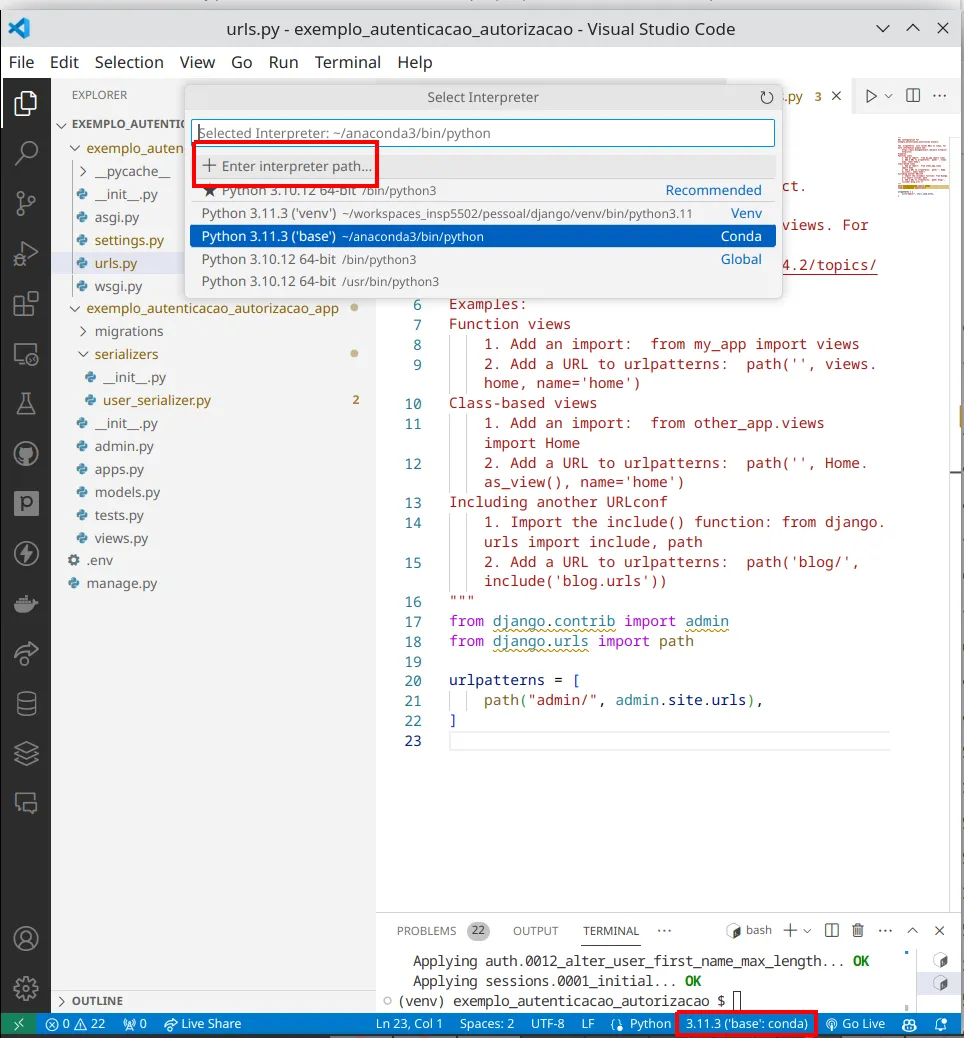Open views.py in the explorer
This screenshot has height=1038, width=964.
click(121, 538)
